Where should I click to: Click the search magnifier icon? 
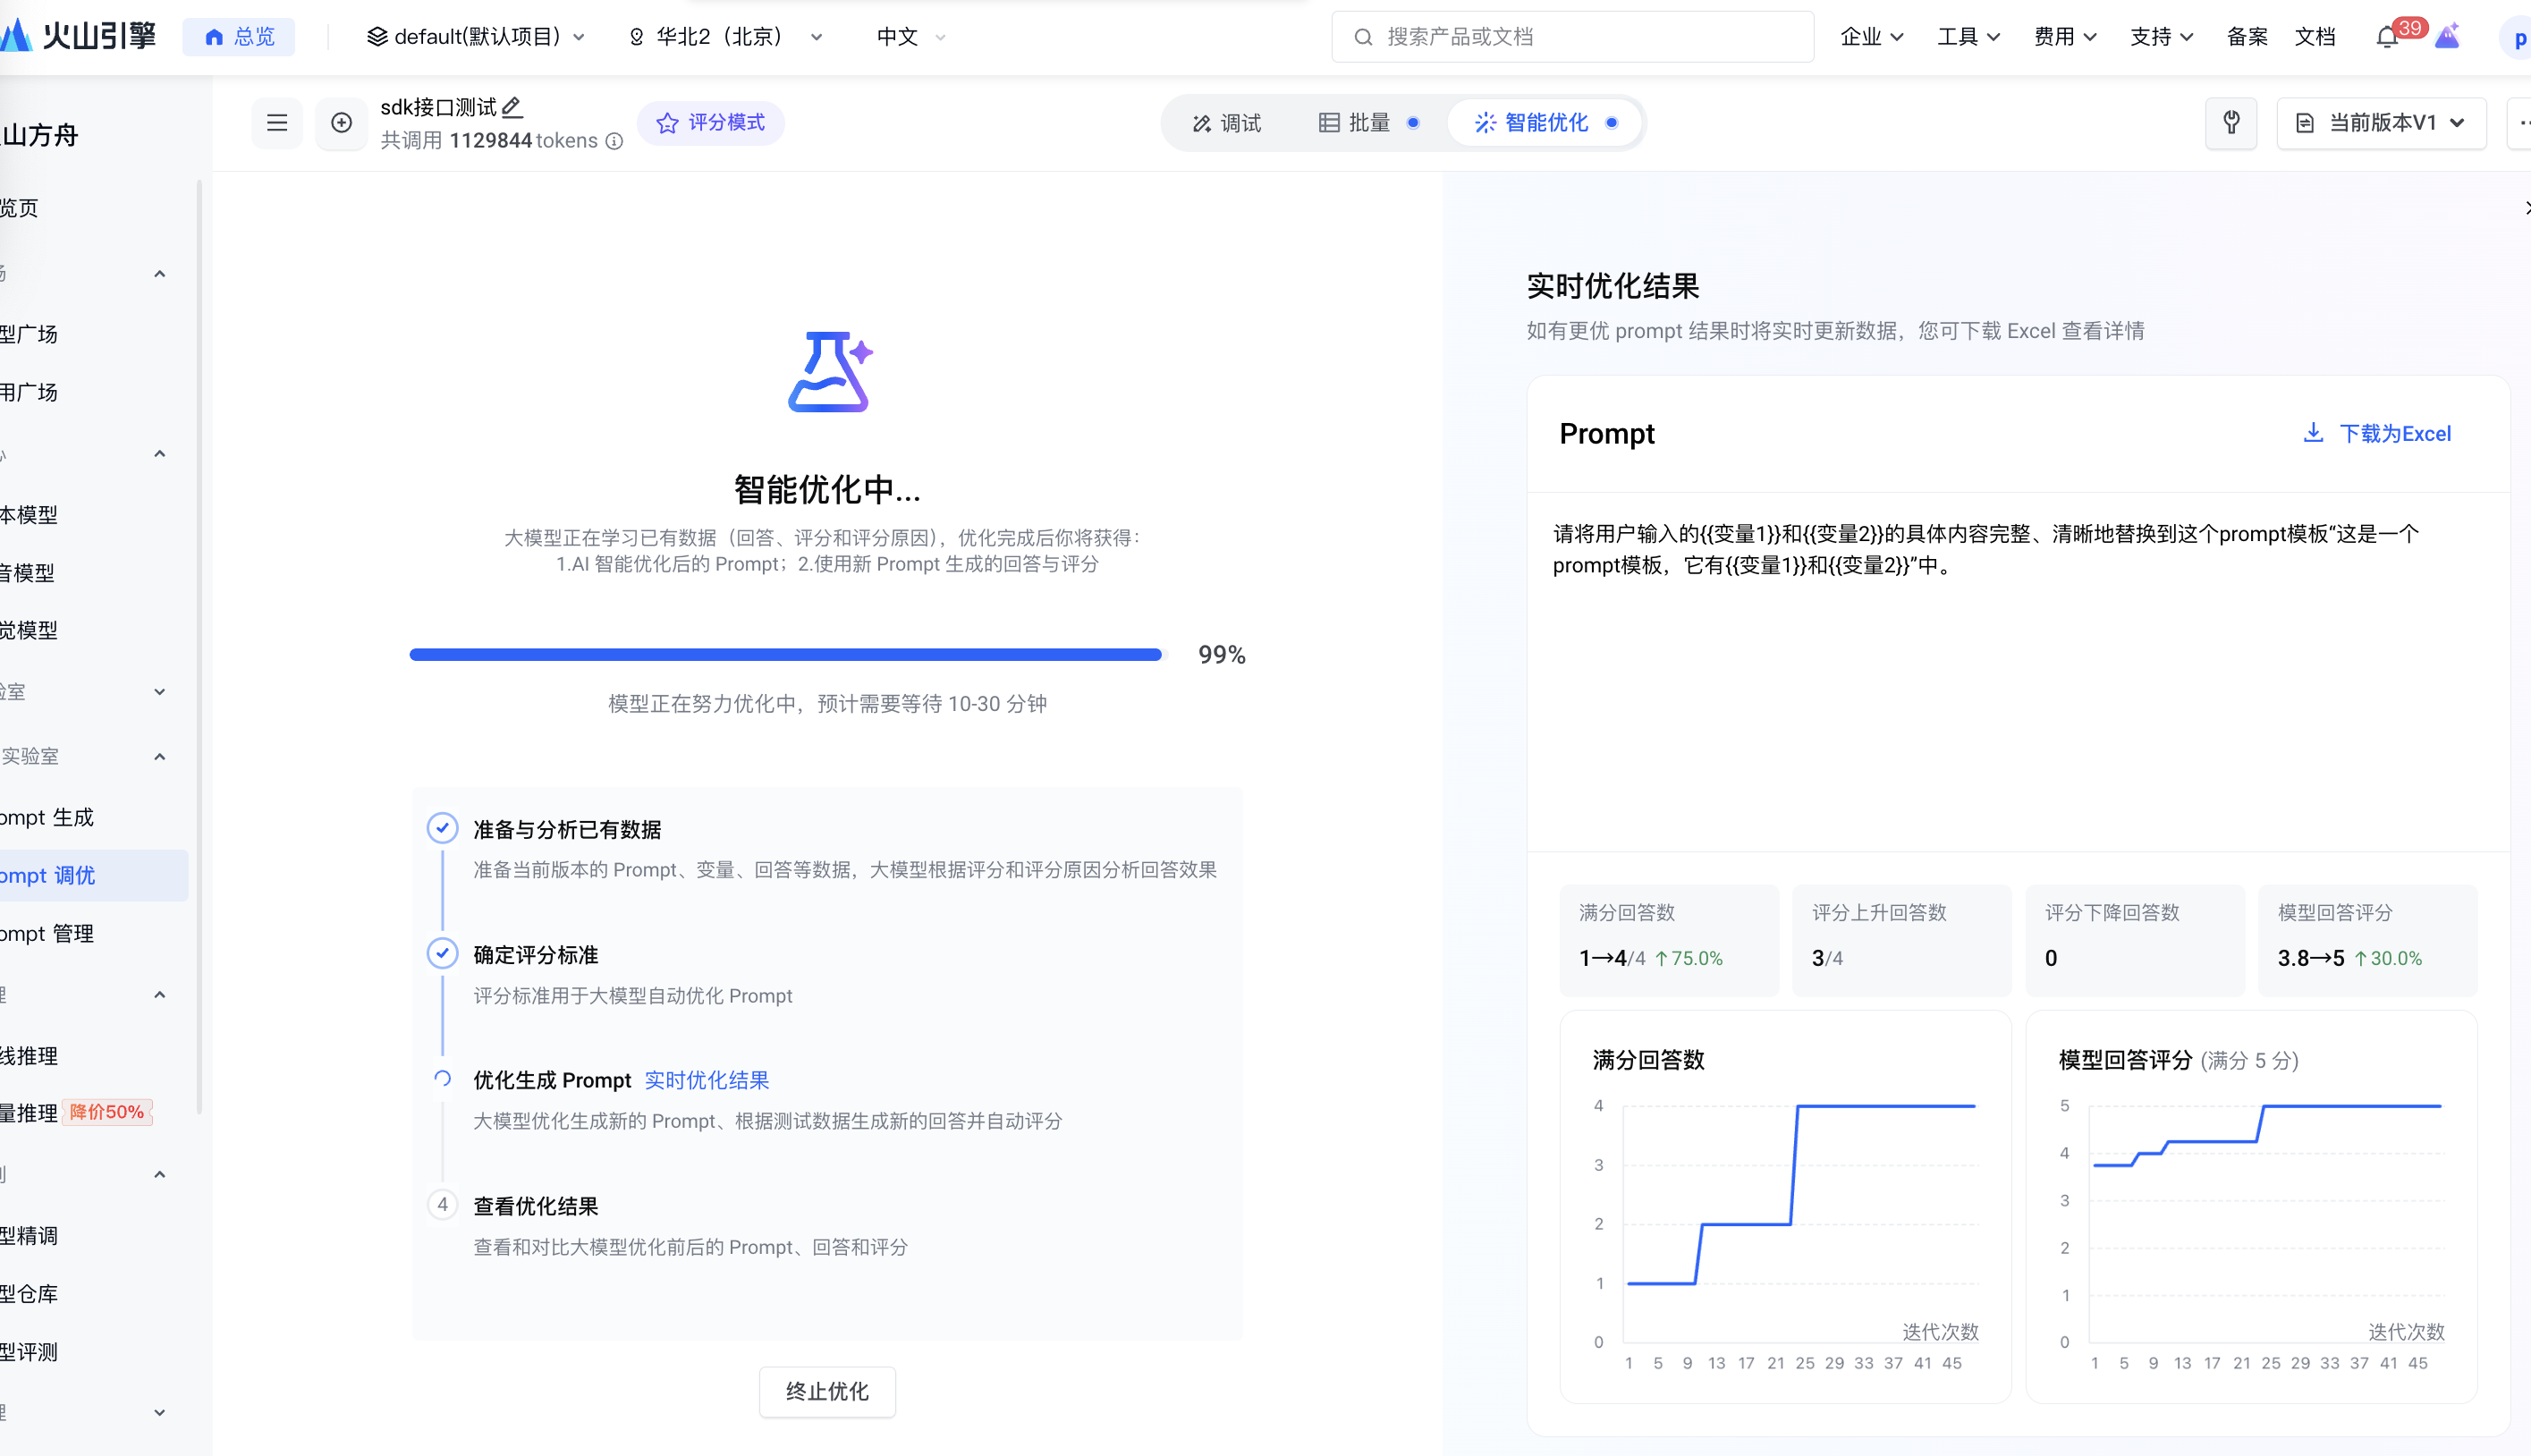[1363, 37]
